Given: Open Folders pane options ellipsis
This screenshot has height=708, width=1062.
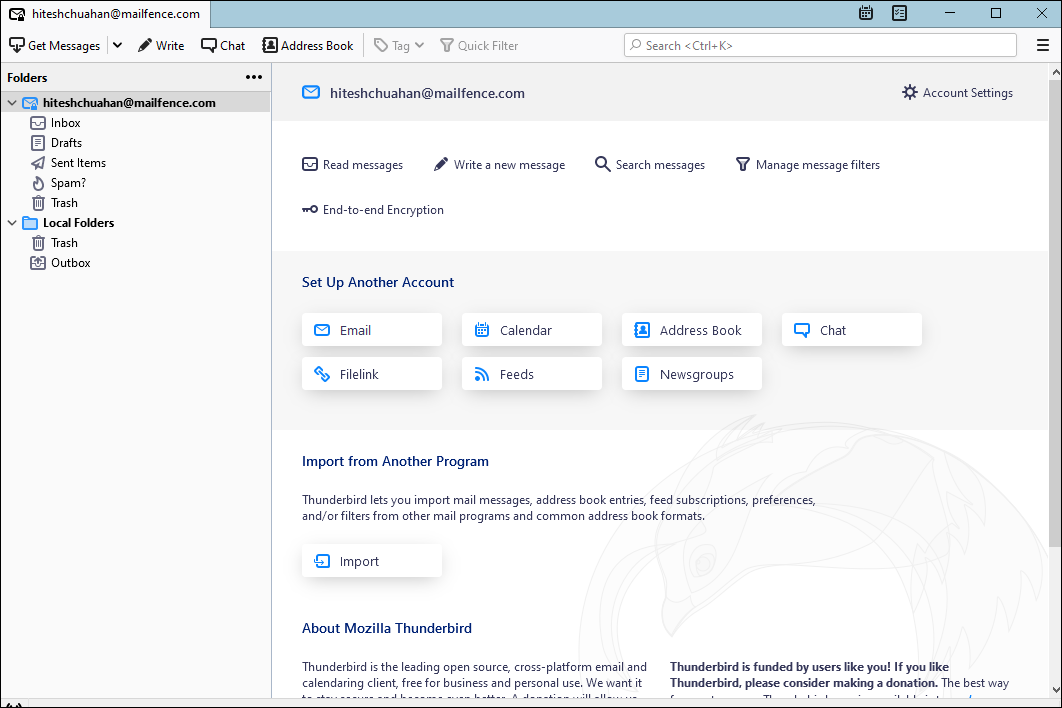Looking at the screenshot, I should point(254,77).
